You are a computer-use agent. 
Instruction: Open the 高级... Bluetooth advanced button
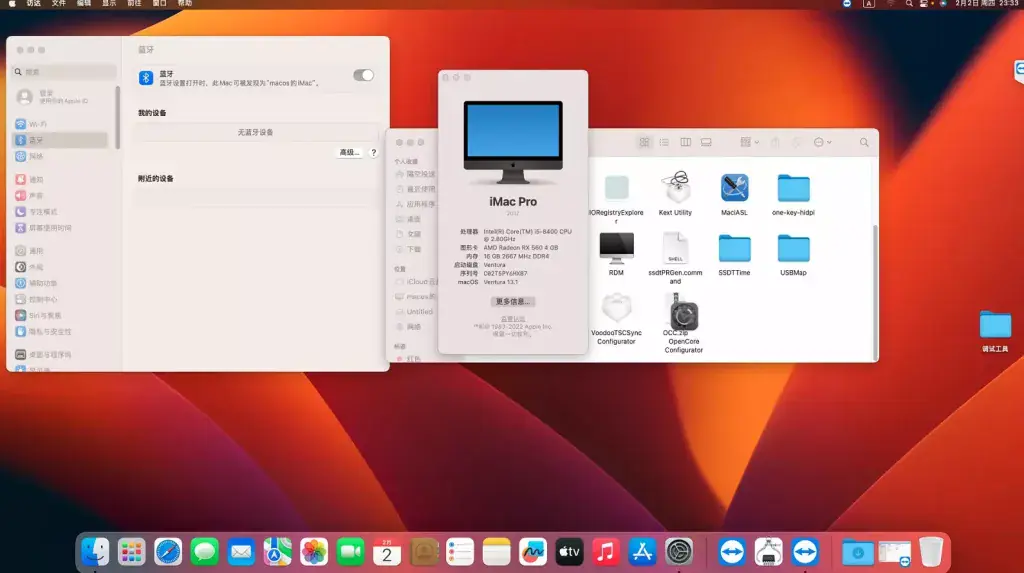click(349, 152)
